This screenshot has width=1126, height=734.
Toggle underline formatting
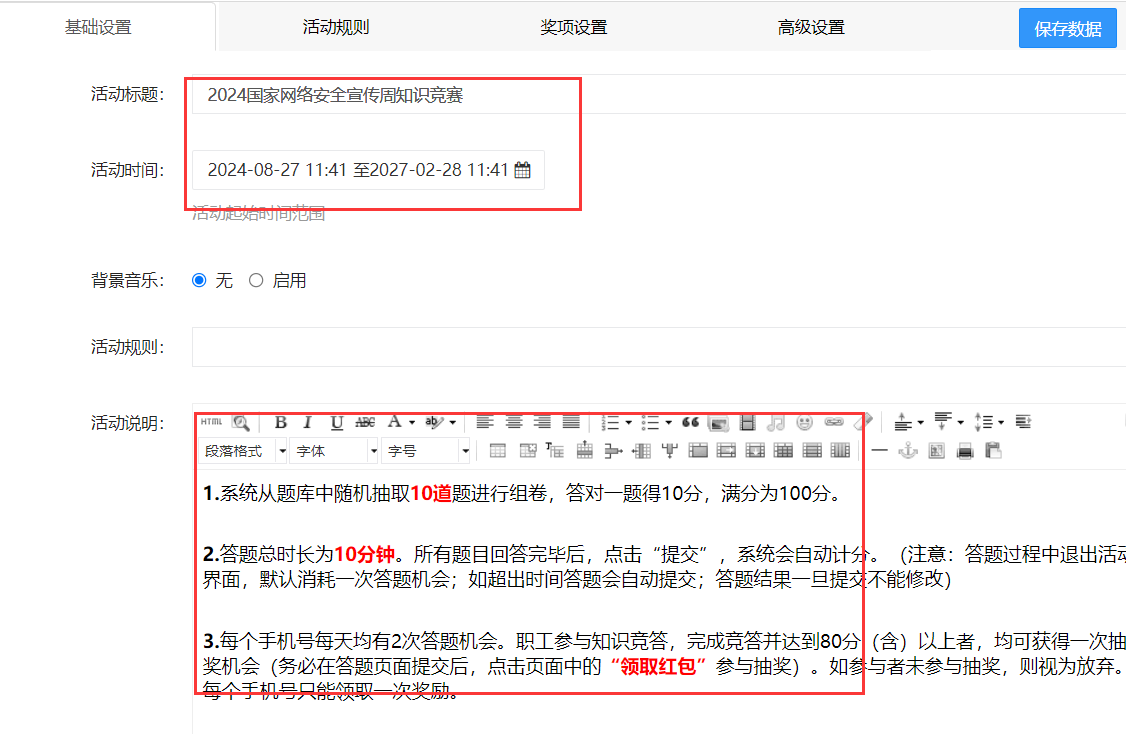(336, 422)
